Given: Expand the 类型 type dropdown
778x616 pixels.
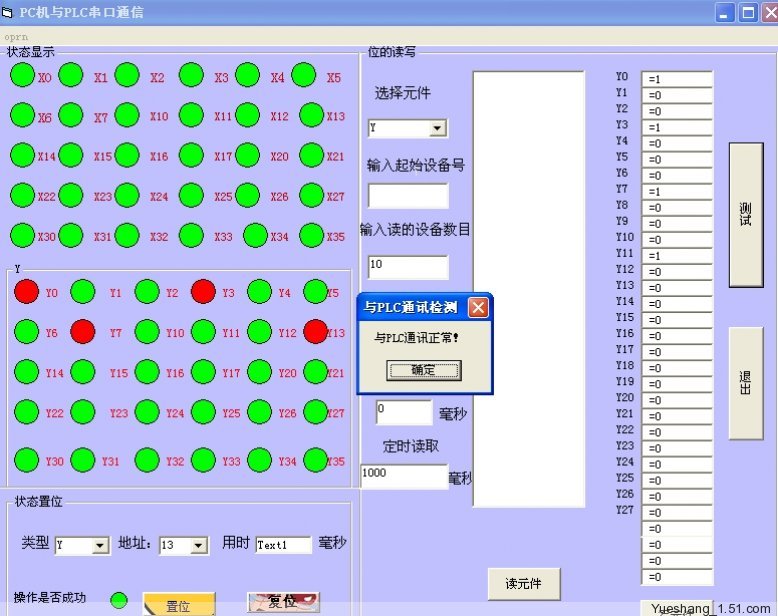Looking at the screenshot, I should pyautogui.click(x=100, y=545).
